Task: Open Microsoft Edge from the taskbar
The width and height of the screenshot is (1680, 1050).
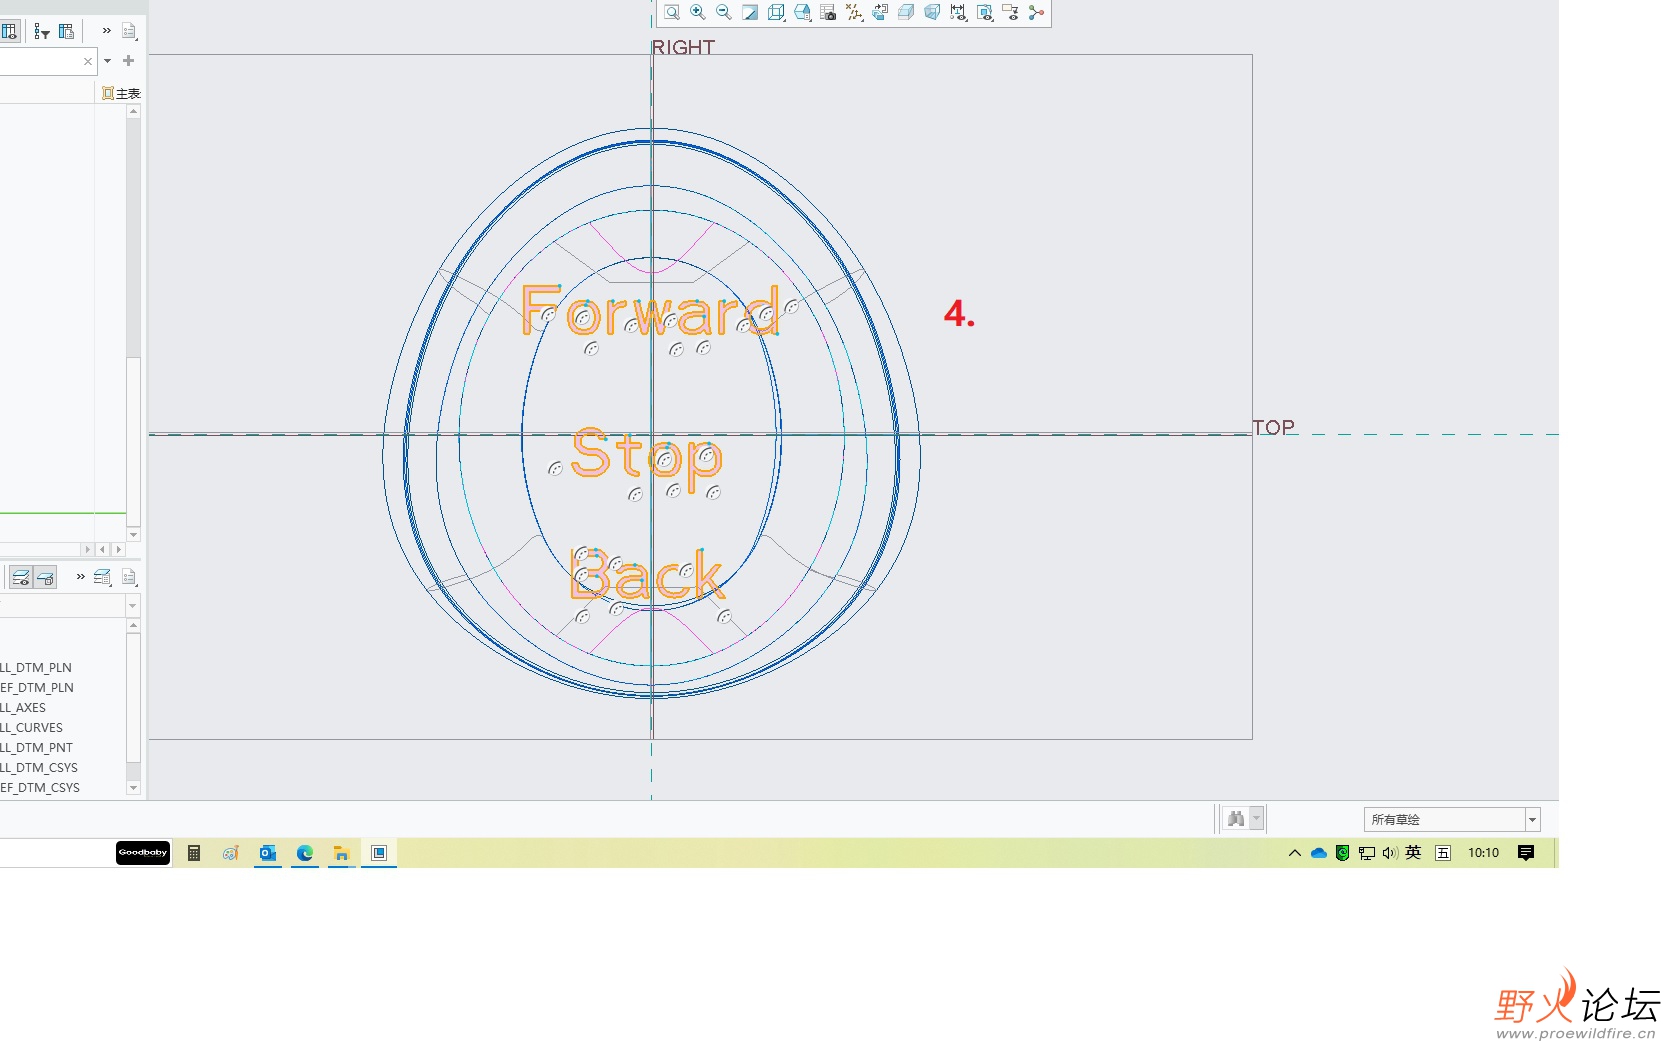Action: 305,853
